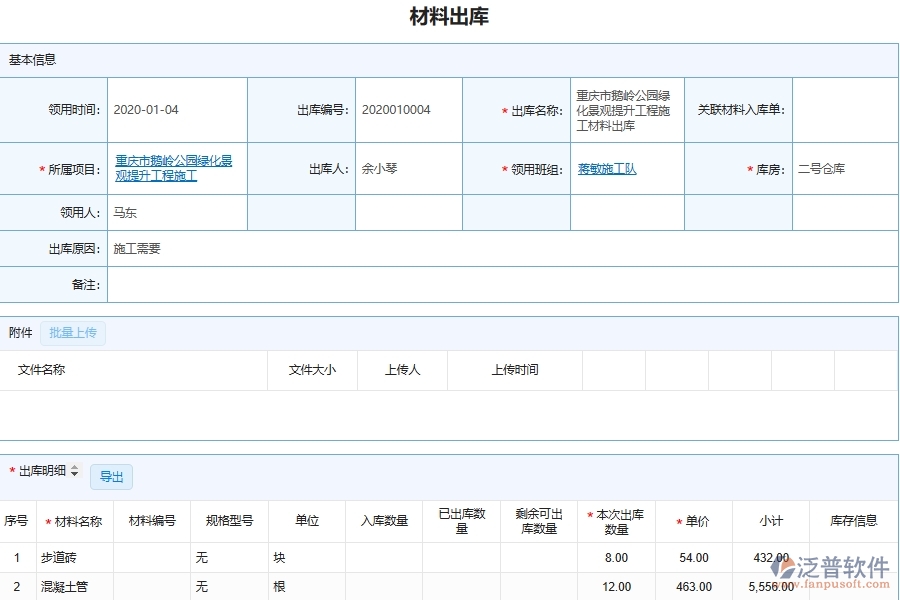The width and height of the screenshot is (900, 600).
Task: Click the 附件 attachments label
Action: click(x=20, y=332)
